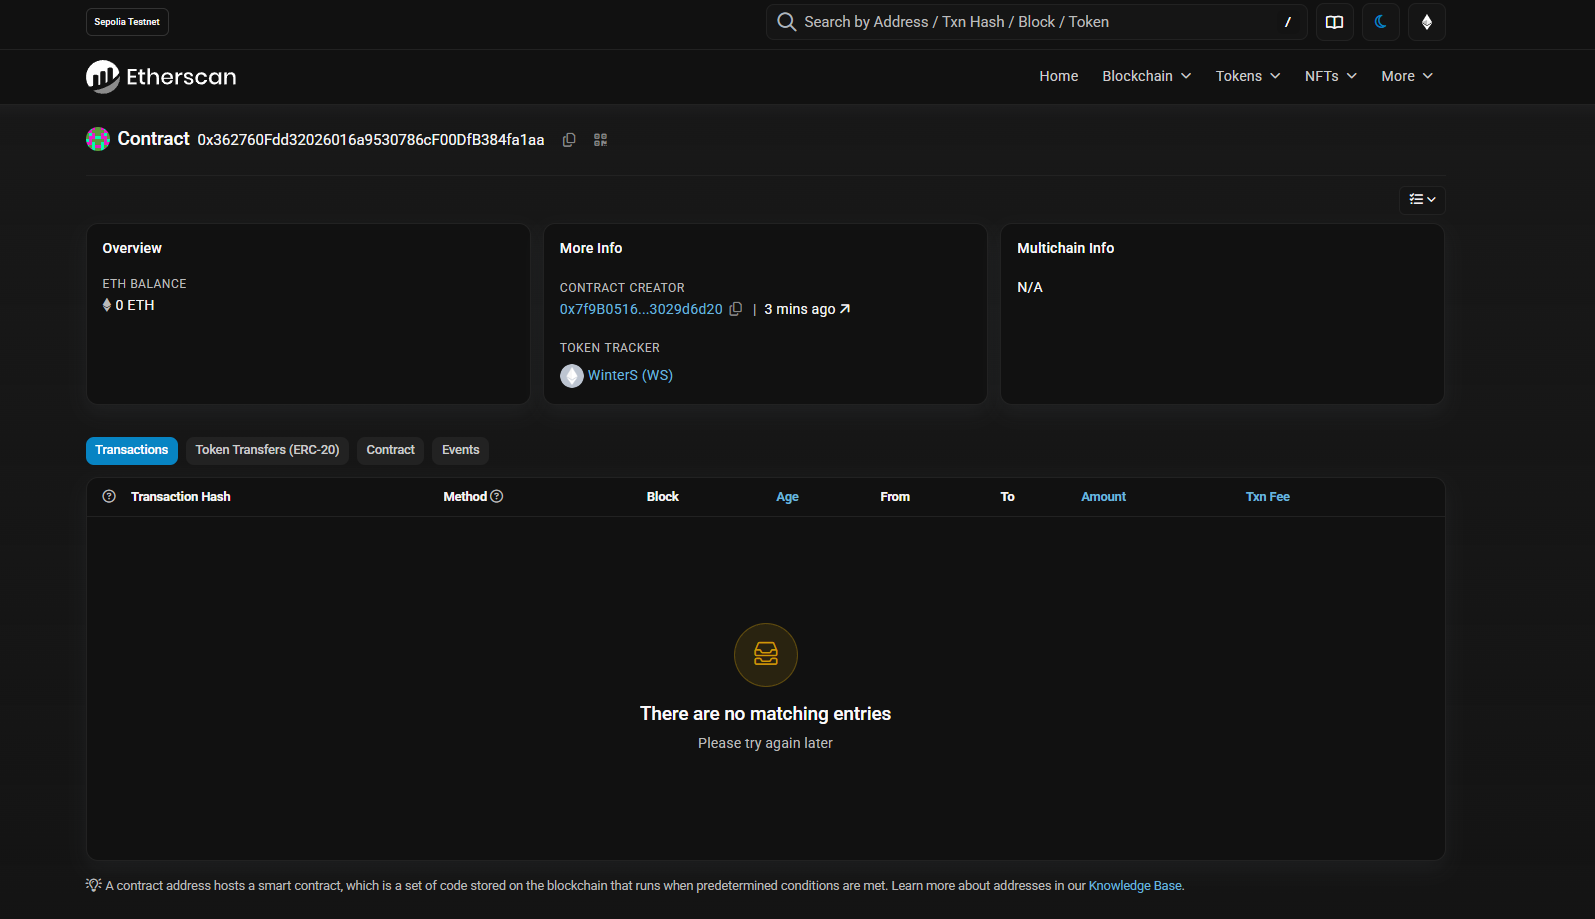
Task: Click the 'More Info' heading
Action: (591, 249)
